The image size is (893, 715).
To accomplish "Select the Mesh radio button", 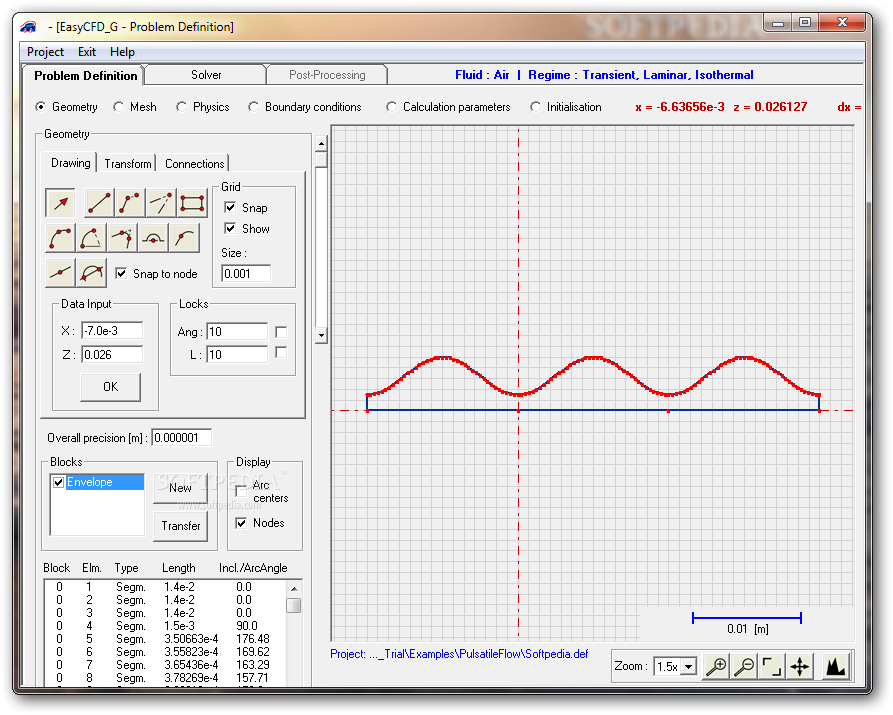I will point(118,107).
